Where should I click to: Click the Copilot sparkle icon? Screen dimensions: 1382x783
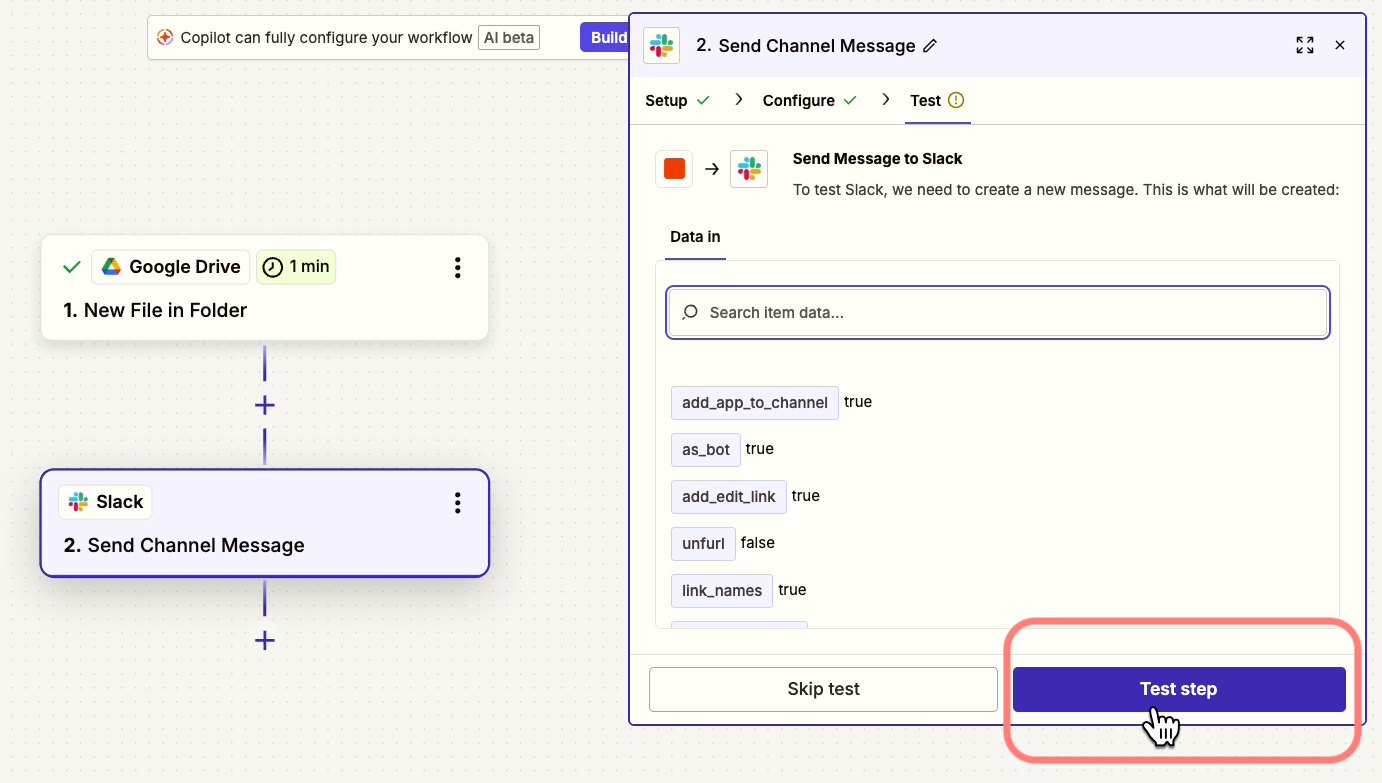coord(165,37)
